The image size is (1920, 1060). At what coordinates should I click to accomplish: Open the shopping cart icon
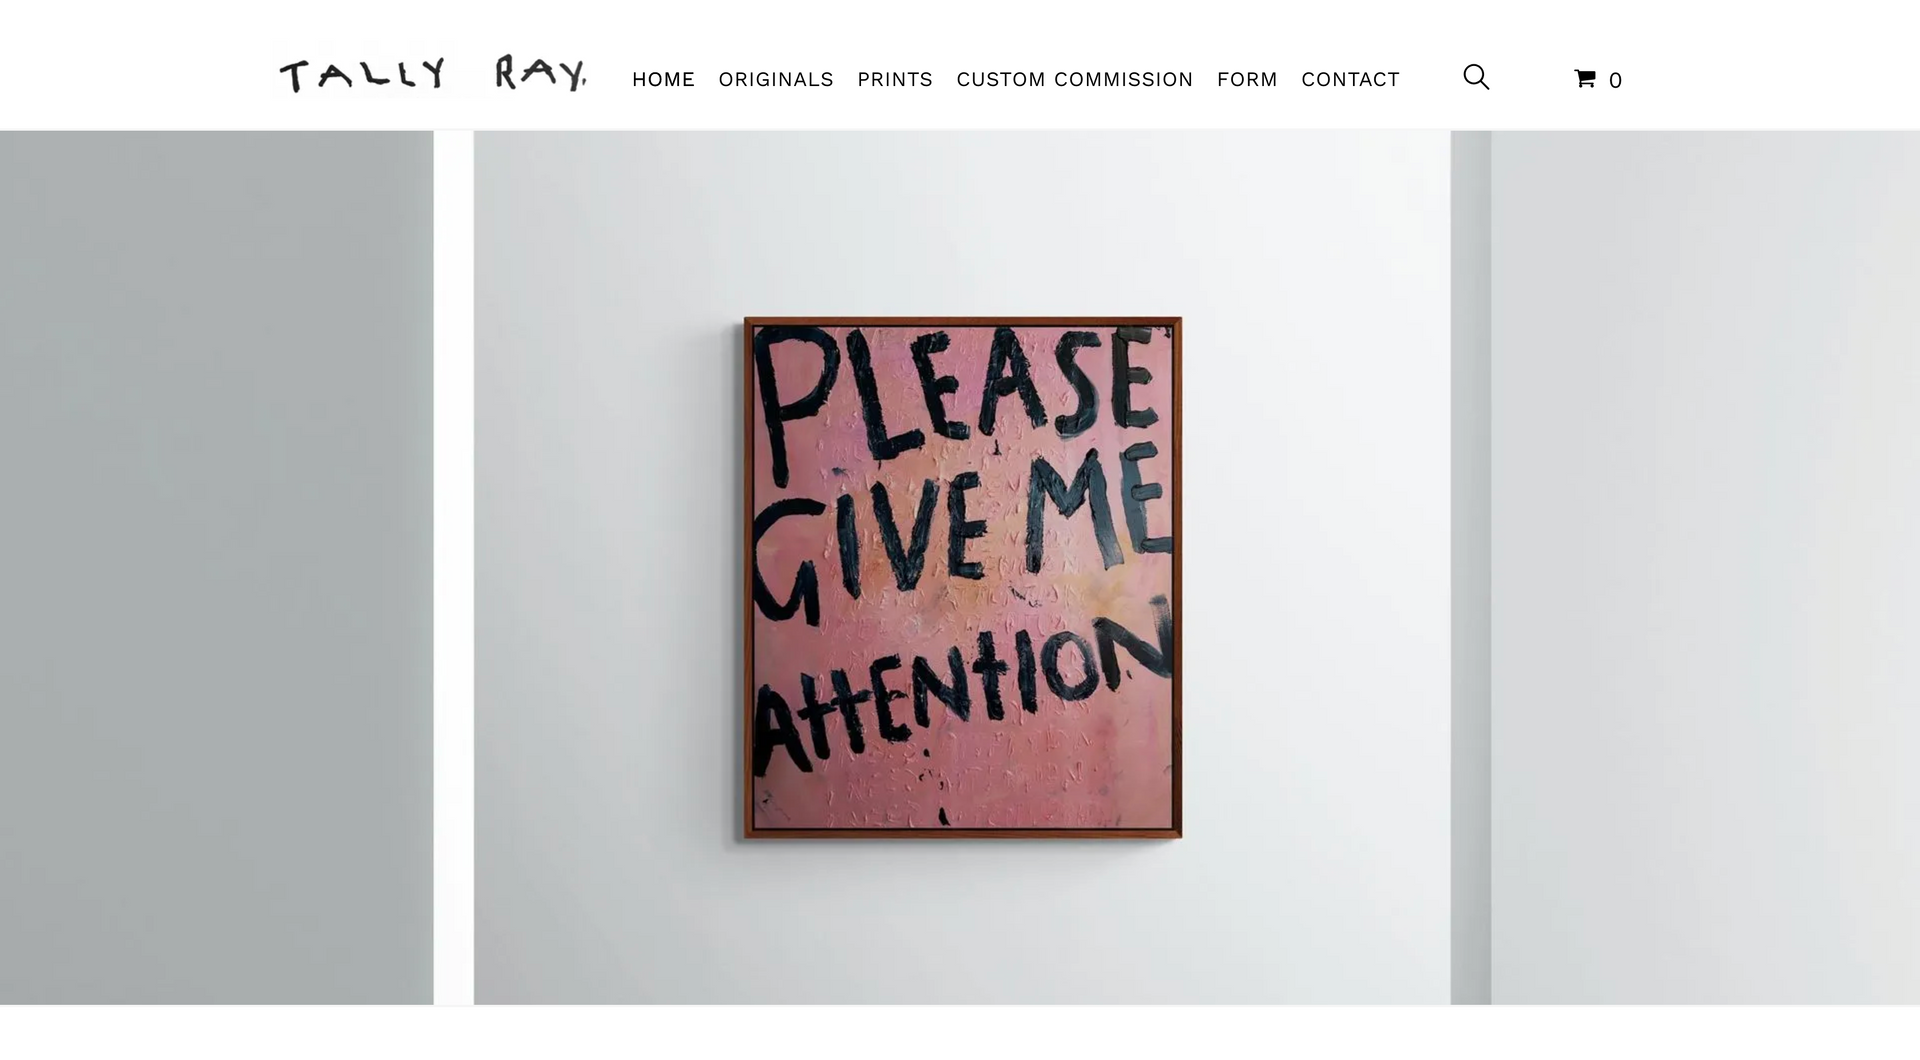tap(1585, 78)
